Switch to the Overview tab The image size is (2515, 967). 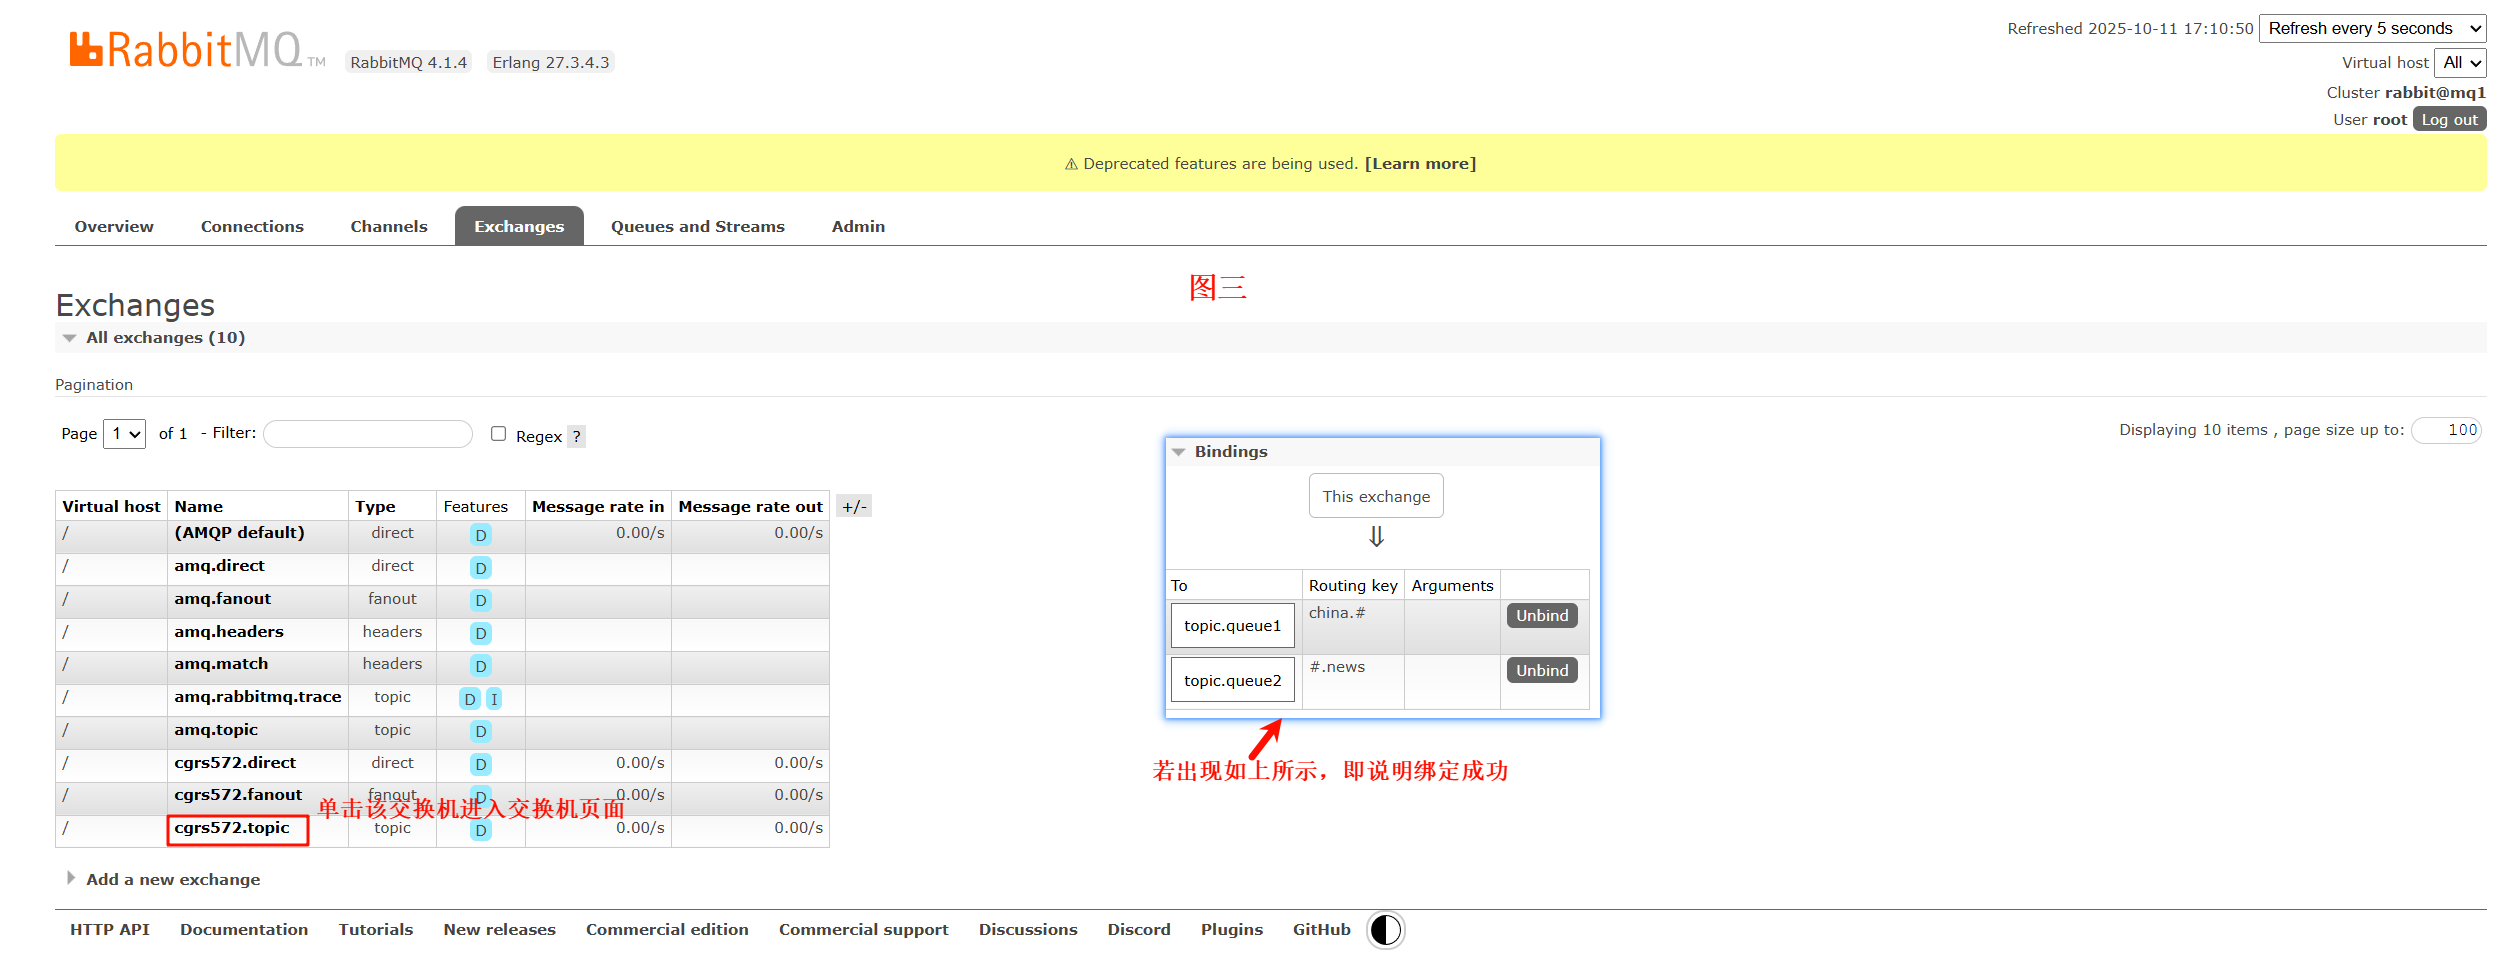click(114, 227)
